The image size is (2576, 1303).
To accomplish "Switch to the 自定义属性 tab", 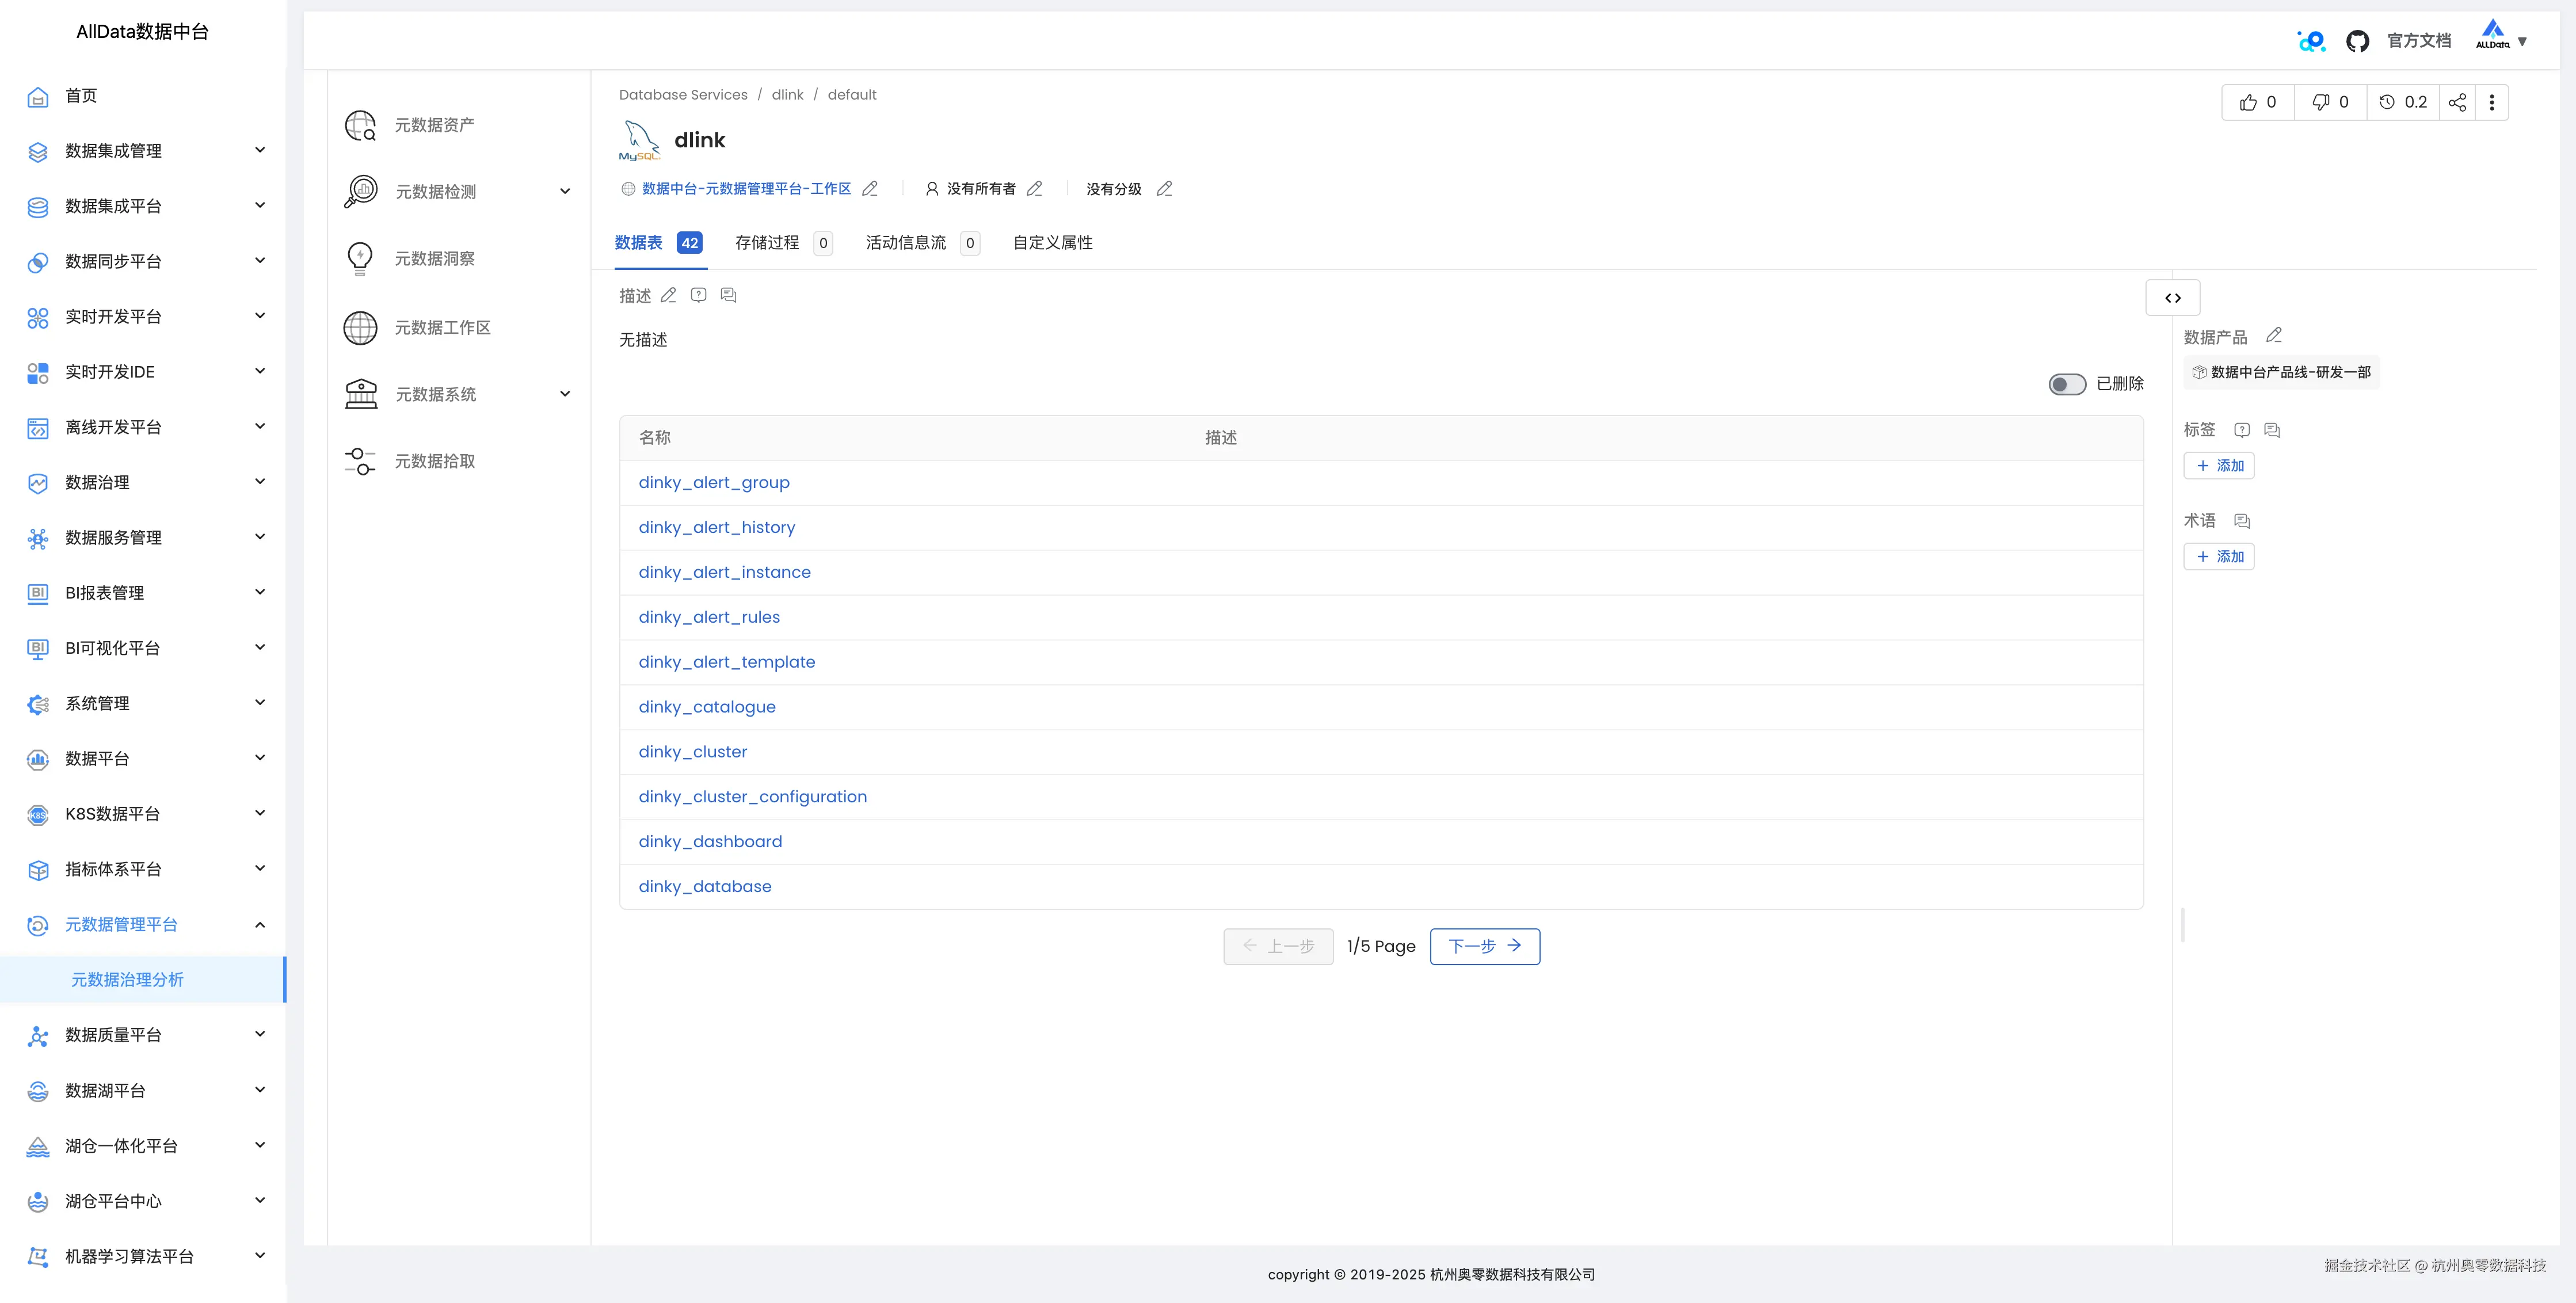I will click(1052, 243).
